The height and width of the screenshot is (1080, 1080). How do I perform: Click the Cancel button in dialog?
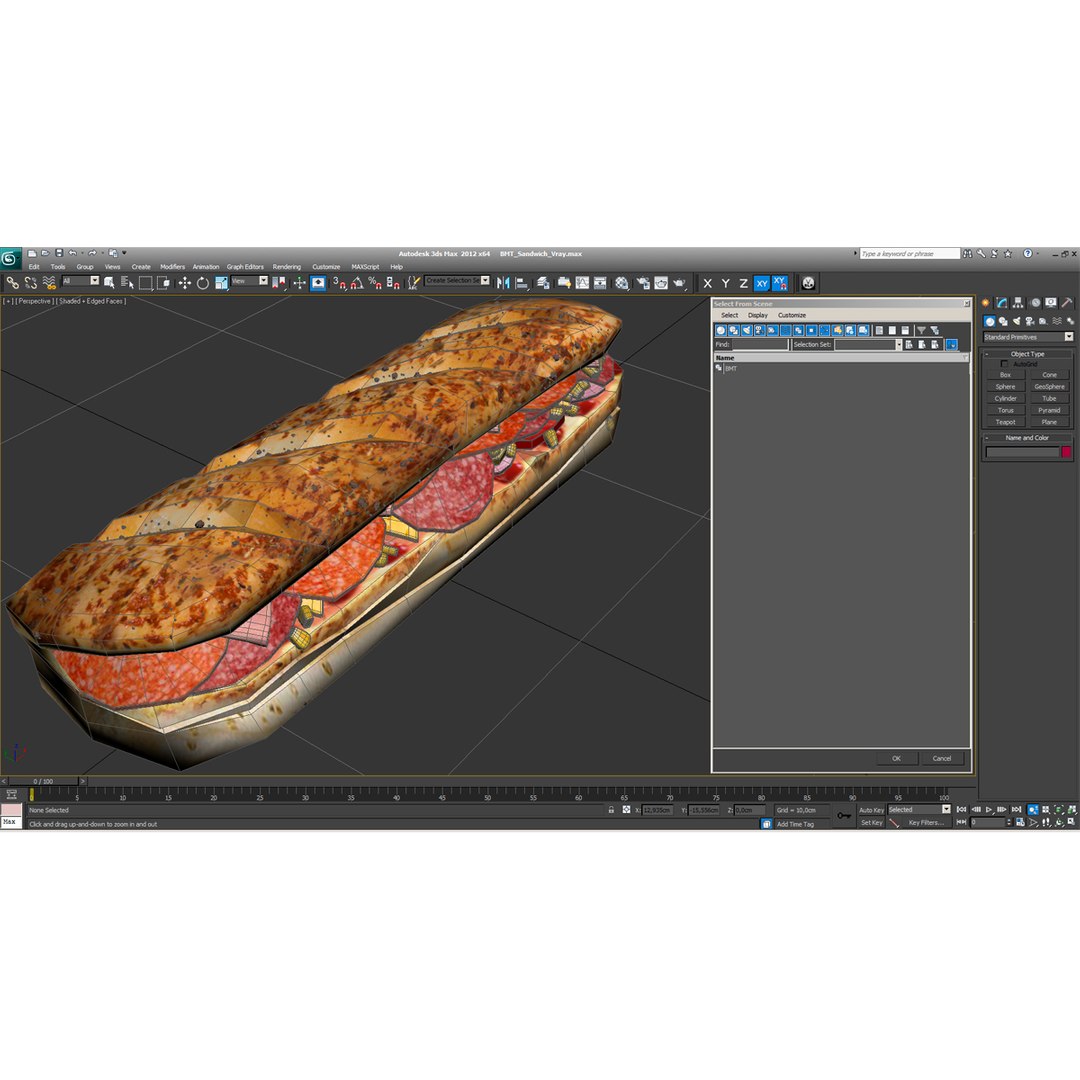[x=942, y=758]
